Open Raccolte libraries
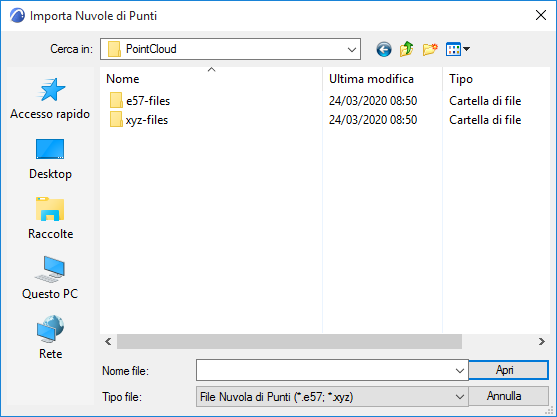This screenshot has width=557, height=417. pyautogui.click(x=50, y=219)
